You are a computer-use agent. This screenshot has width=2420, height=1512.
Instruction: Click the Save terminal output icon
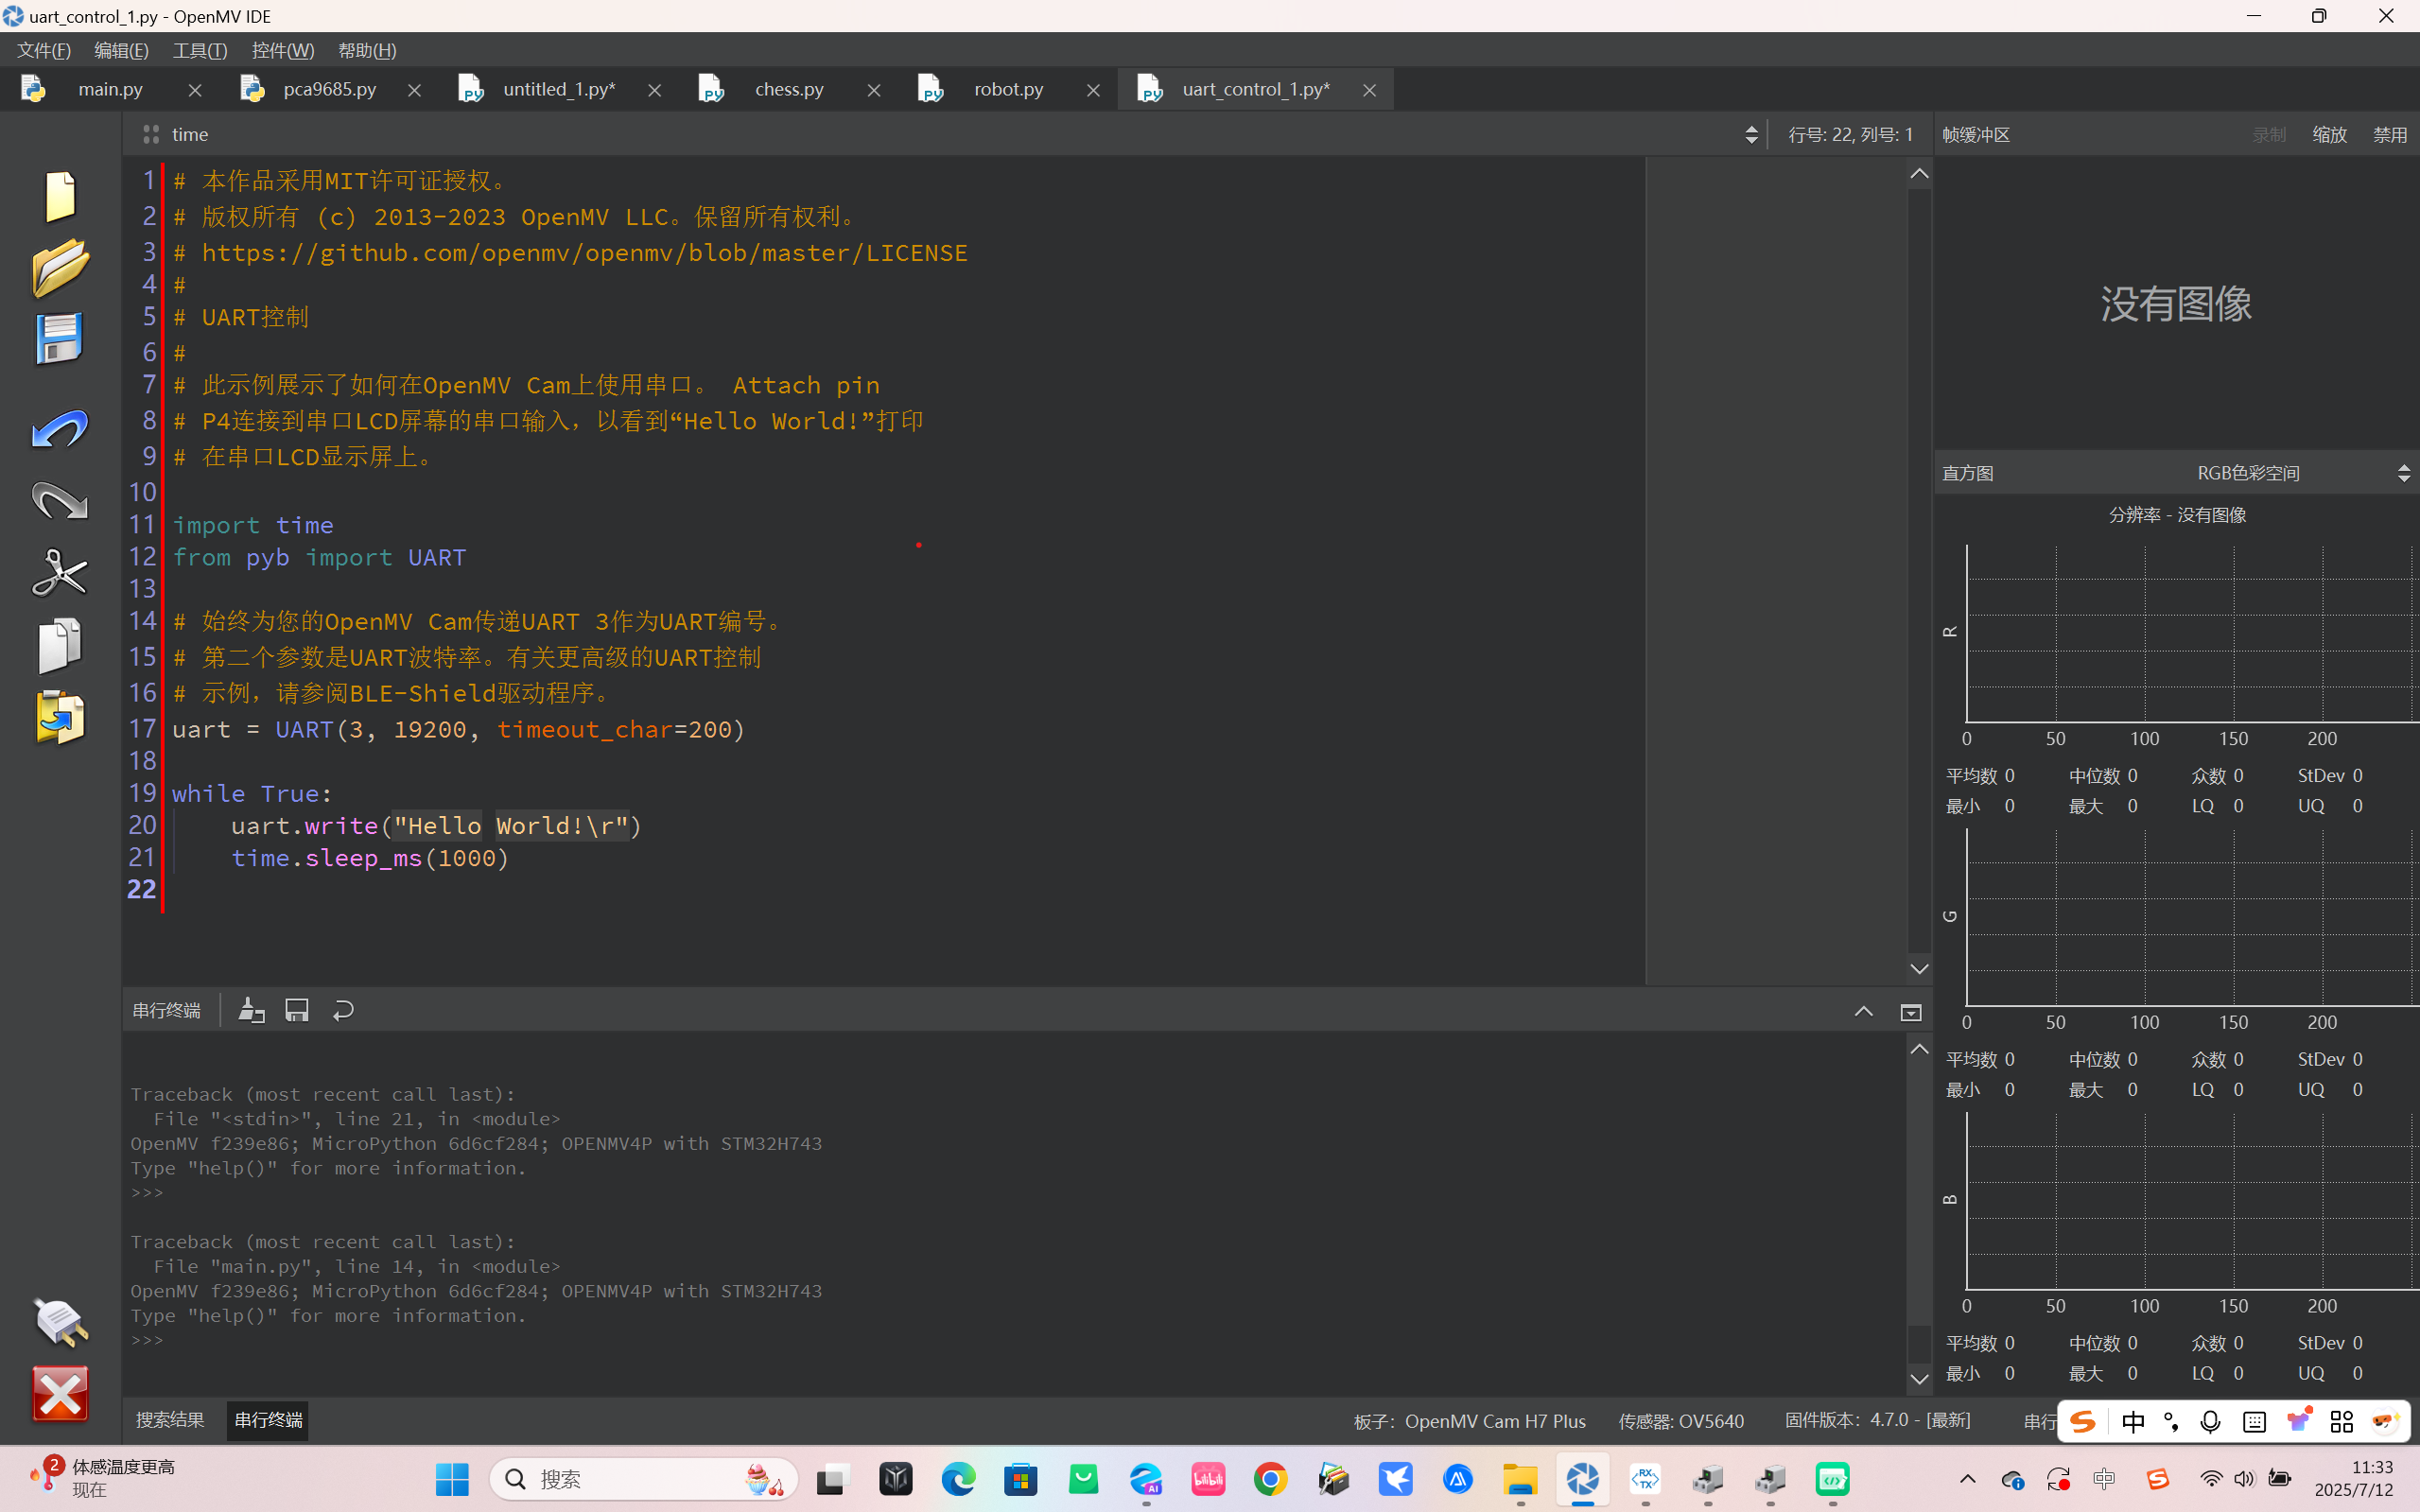click(x=297, y=1010)
